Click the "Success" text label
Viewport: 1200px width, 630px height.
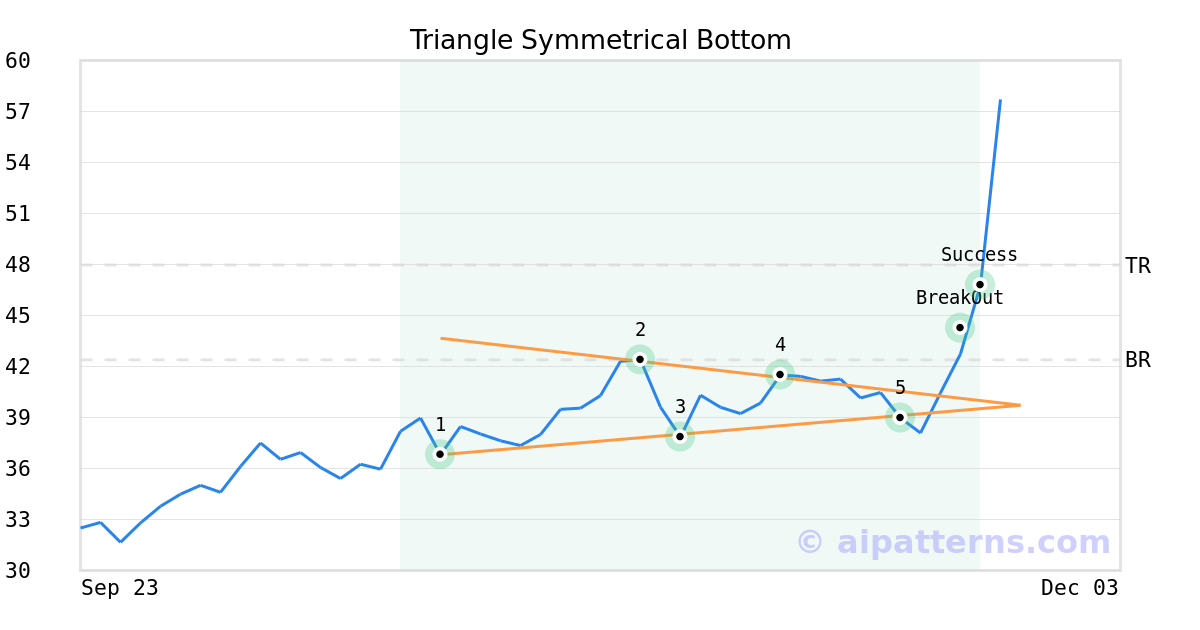coord(979,255)
